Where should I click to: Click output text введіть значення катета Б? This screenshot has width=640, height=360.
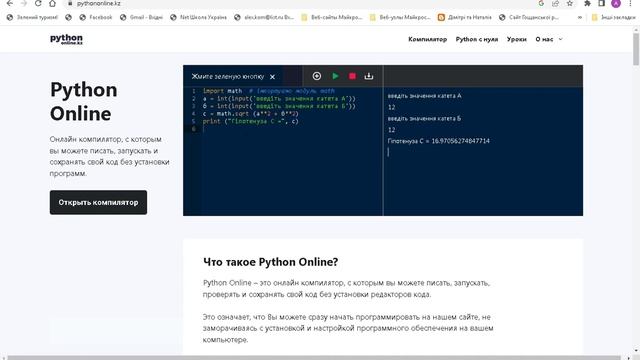tap(424, 118)
